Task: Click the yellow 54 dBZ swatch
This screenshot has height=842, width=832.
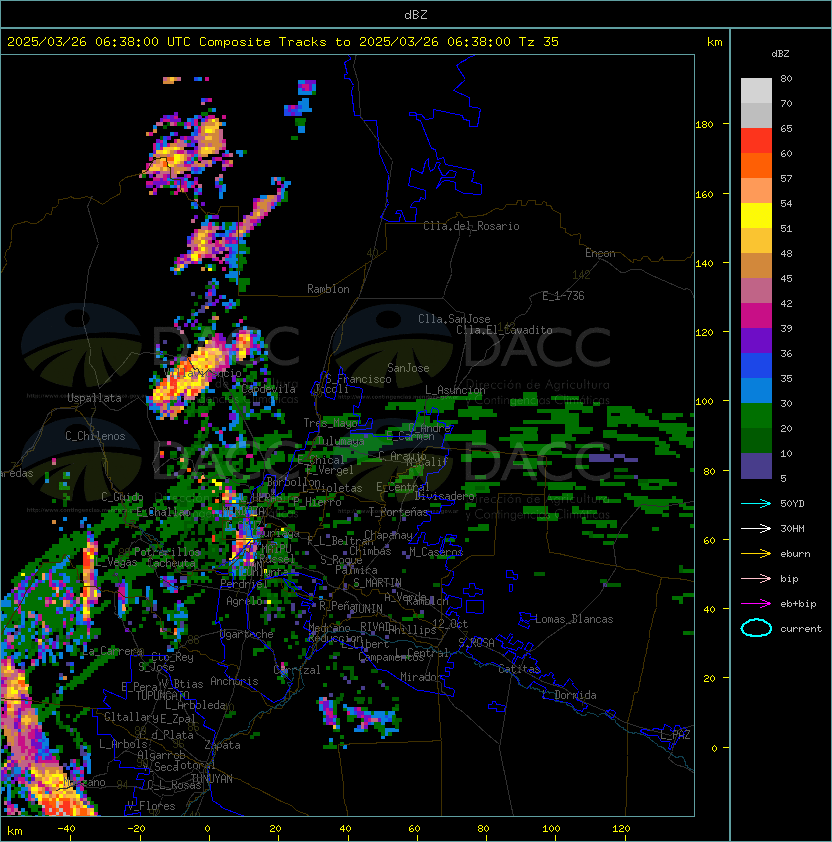Action: click(x=756, y=215)
